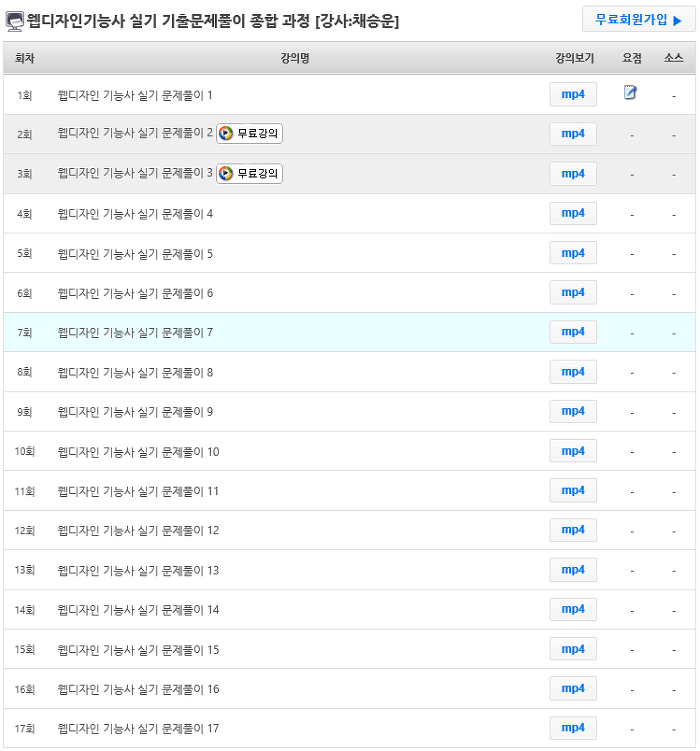Open mp4 for 문제풀이 2
Viewport: 700px width, 751px height.
pos(573,134)
